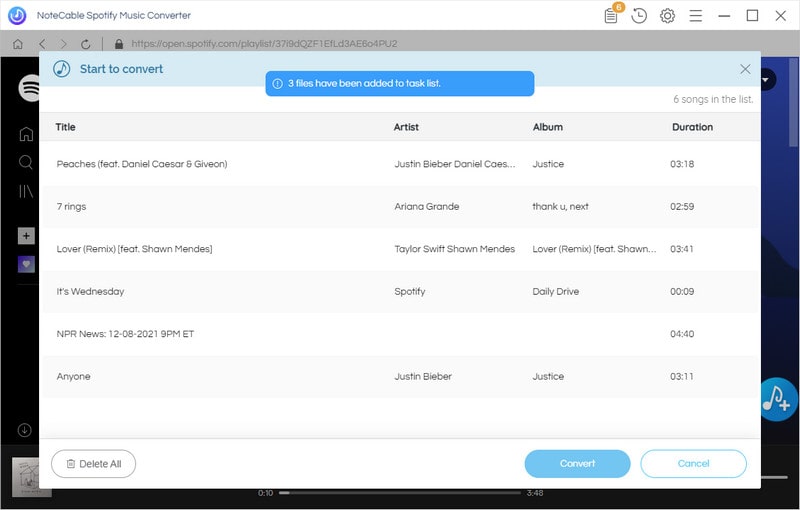Click the playback progress bar
The width and height of the screenshot is (800, 510).
(400, 493)
